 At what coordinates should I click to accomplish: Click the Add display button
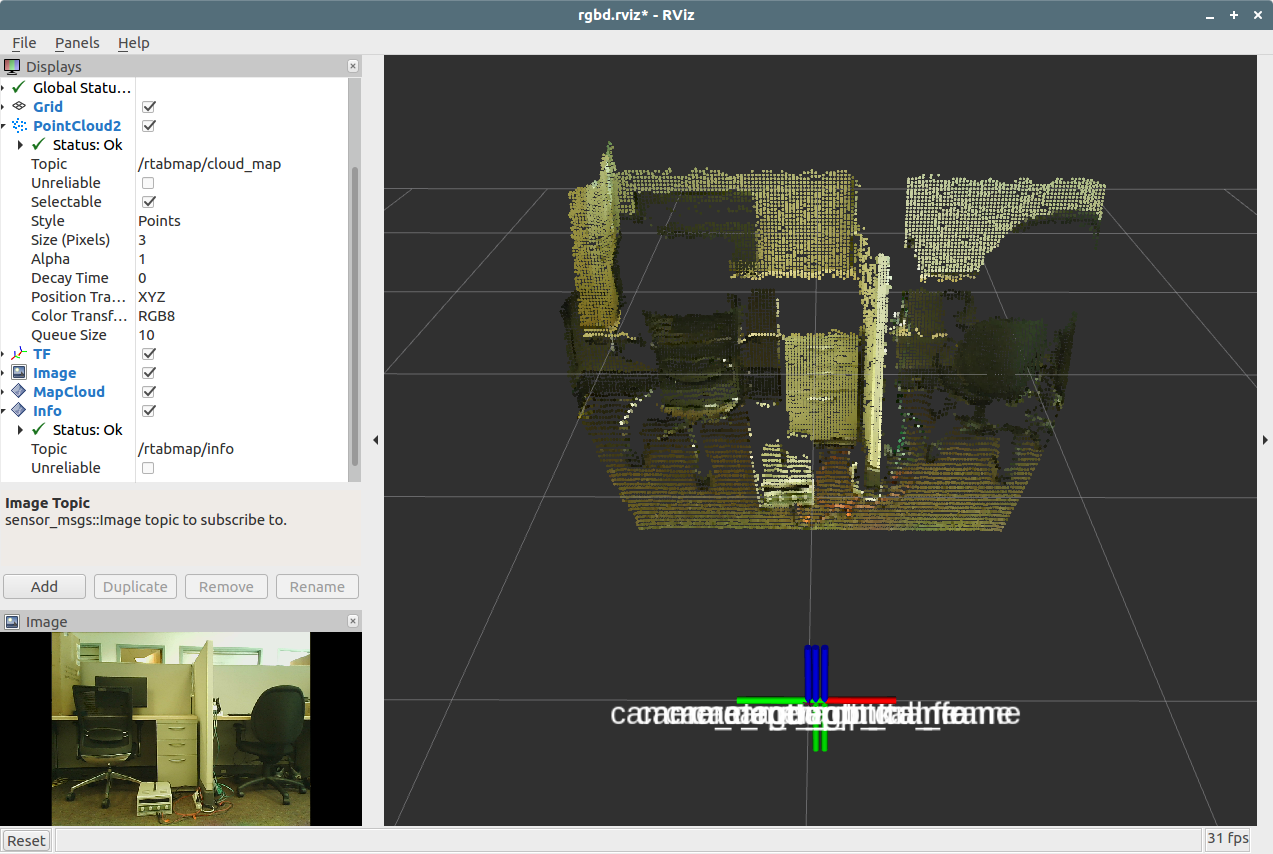[x=44, y=587]
